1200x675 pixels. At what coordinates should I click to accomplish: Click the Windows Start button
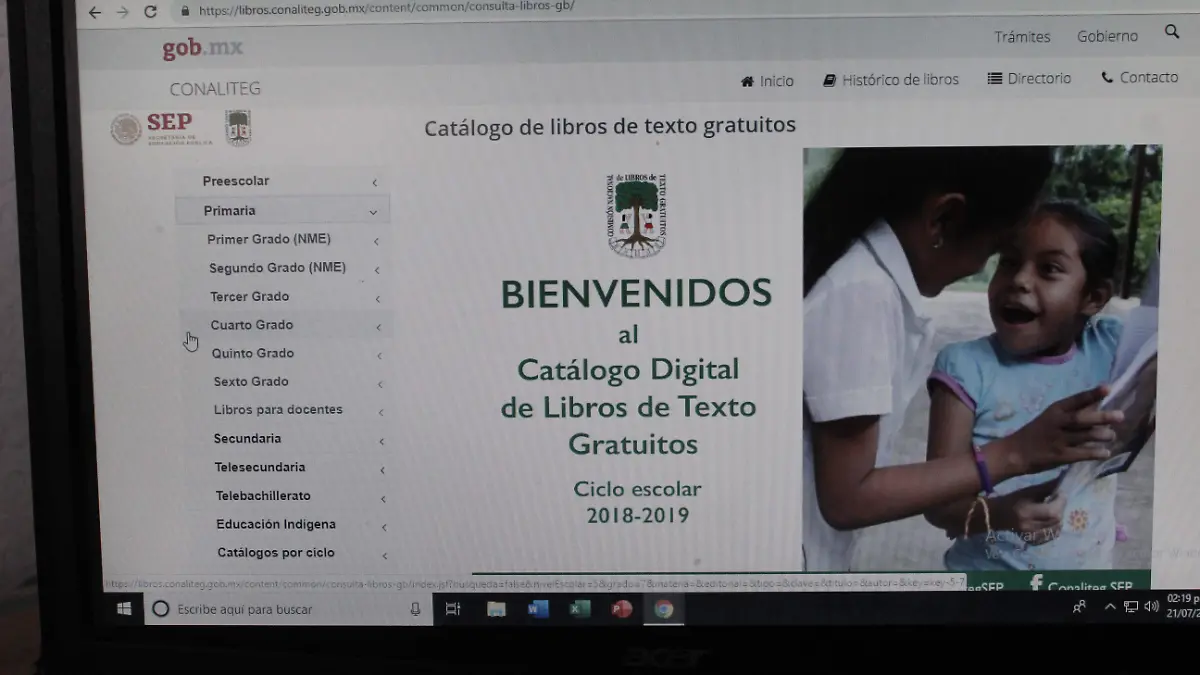pos(124,608)
